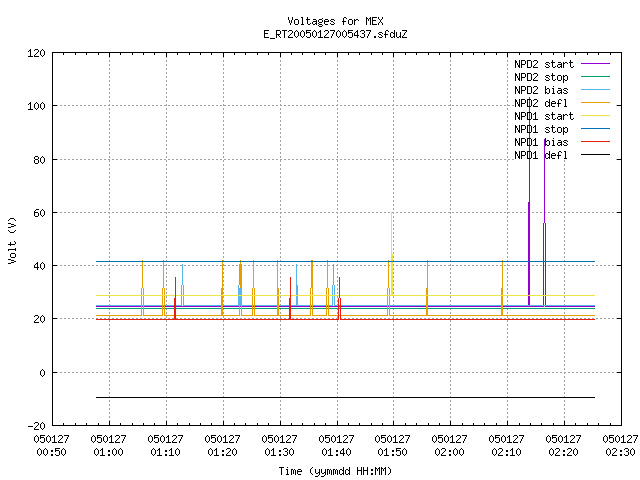The width and height of the screenshot is (640, 480).
Task: Click the x-axis tick label 050127 02:00
Action: click(x=449, y=446)
